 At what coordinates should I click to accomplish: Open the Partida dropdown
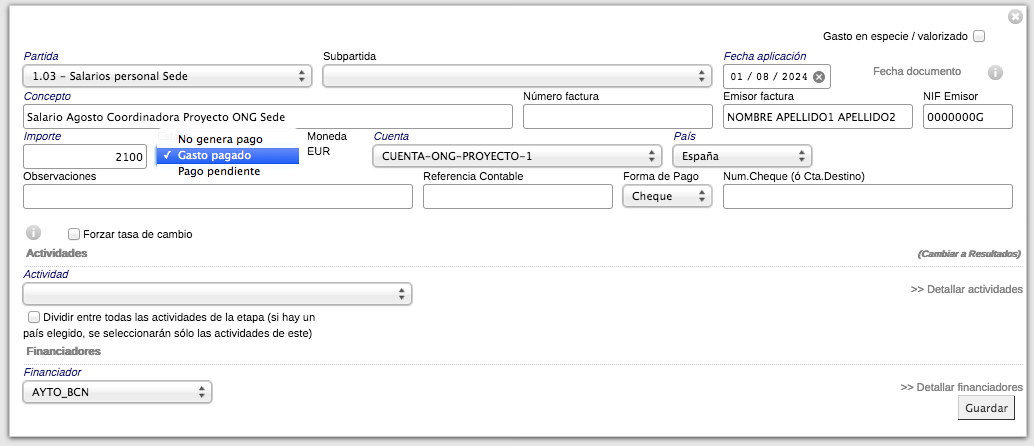point(166,76)
